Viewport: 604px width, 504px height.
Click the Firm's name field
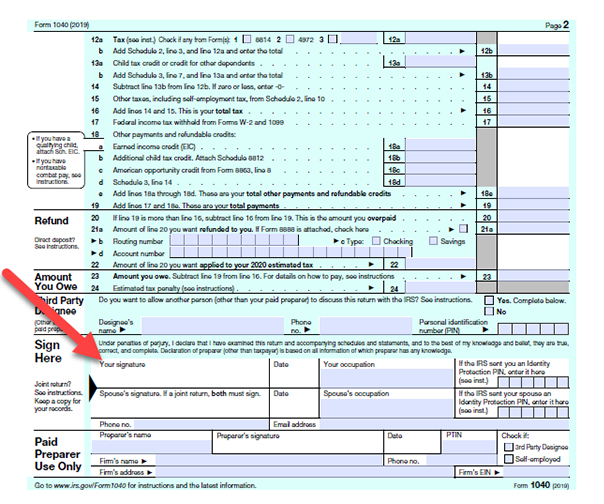269,460
